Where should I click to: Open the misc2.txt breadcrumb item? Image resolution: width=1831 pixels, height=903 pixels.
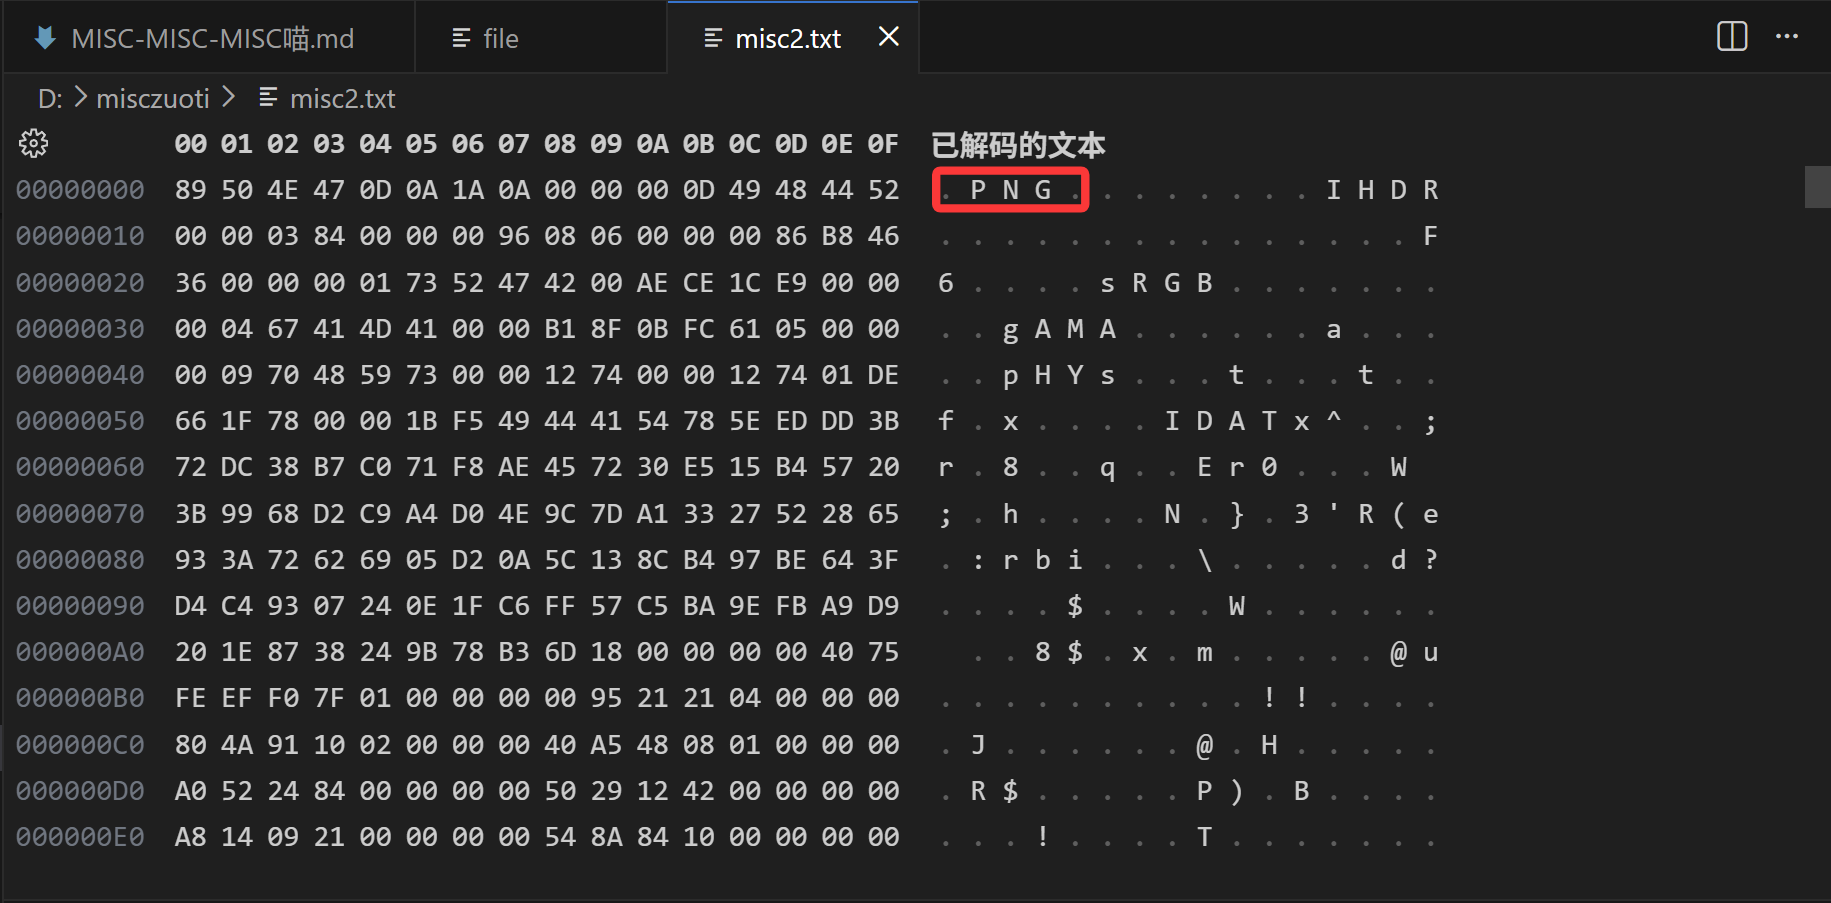(342, 98)
